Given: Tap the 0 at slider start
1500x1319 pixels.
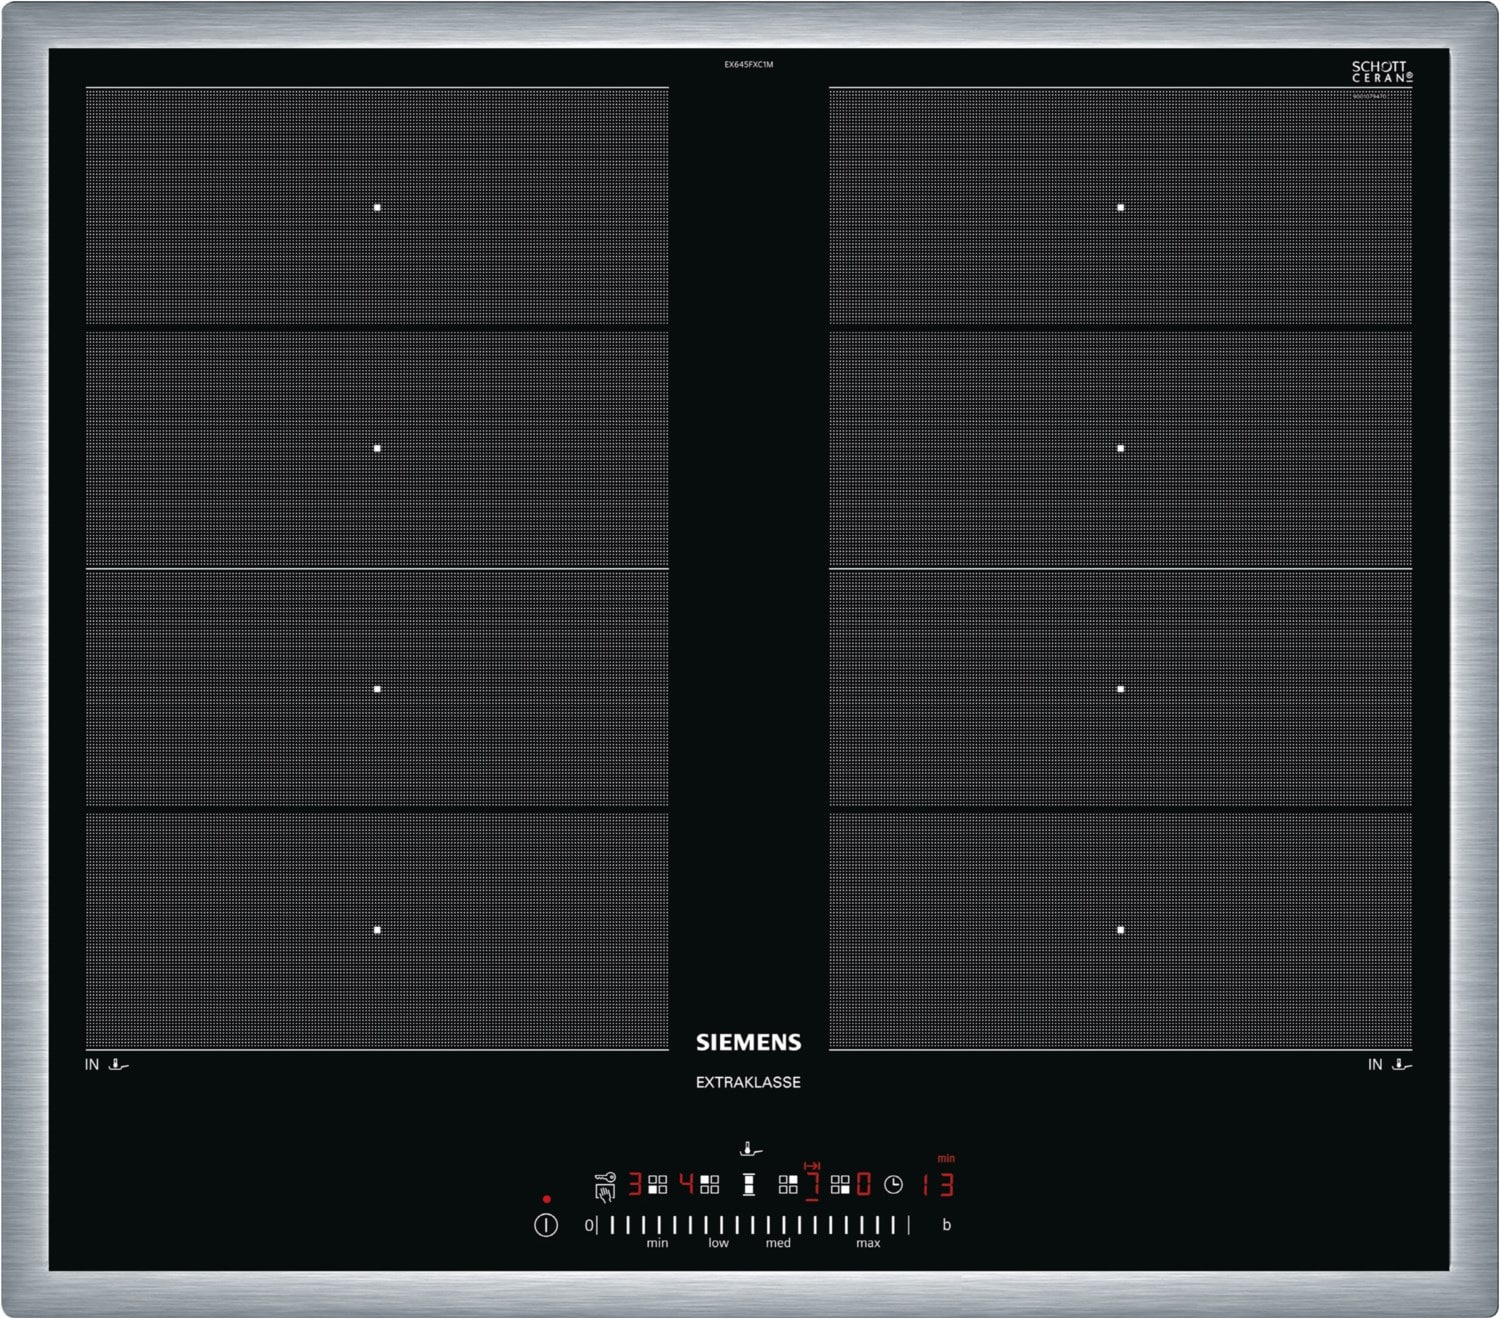Looking at the screenshot, I should point(589,1225).
